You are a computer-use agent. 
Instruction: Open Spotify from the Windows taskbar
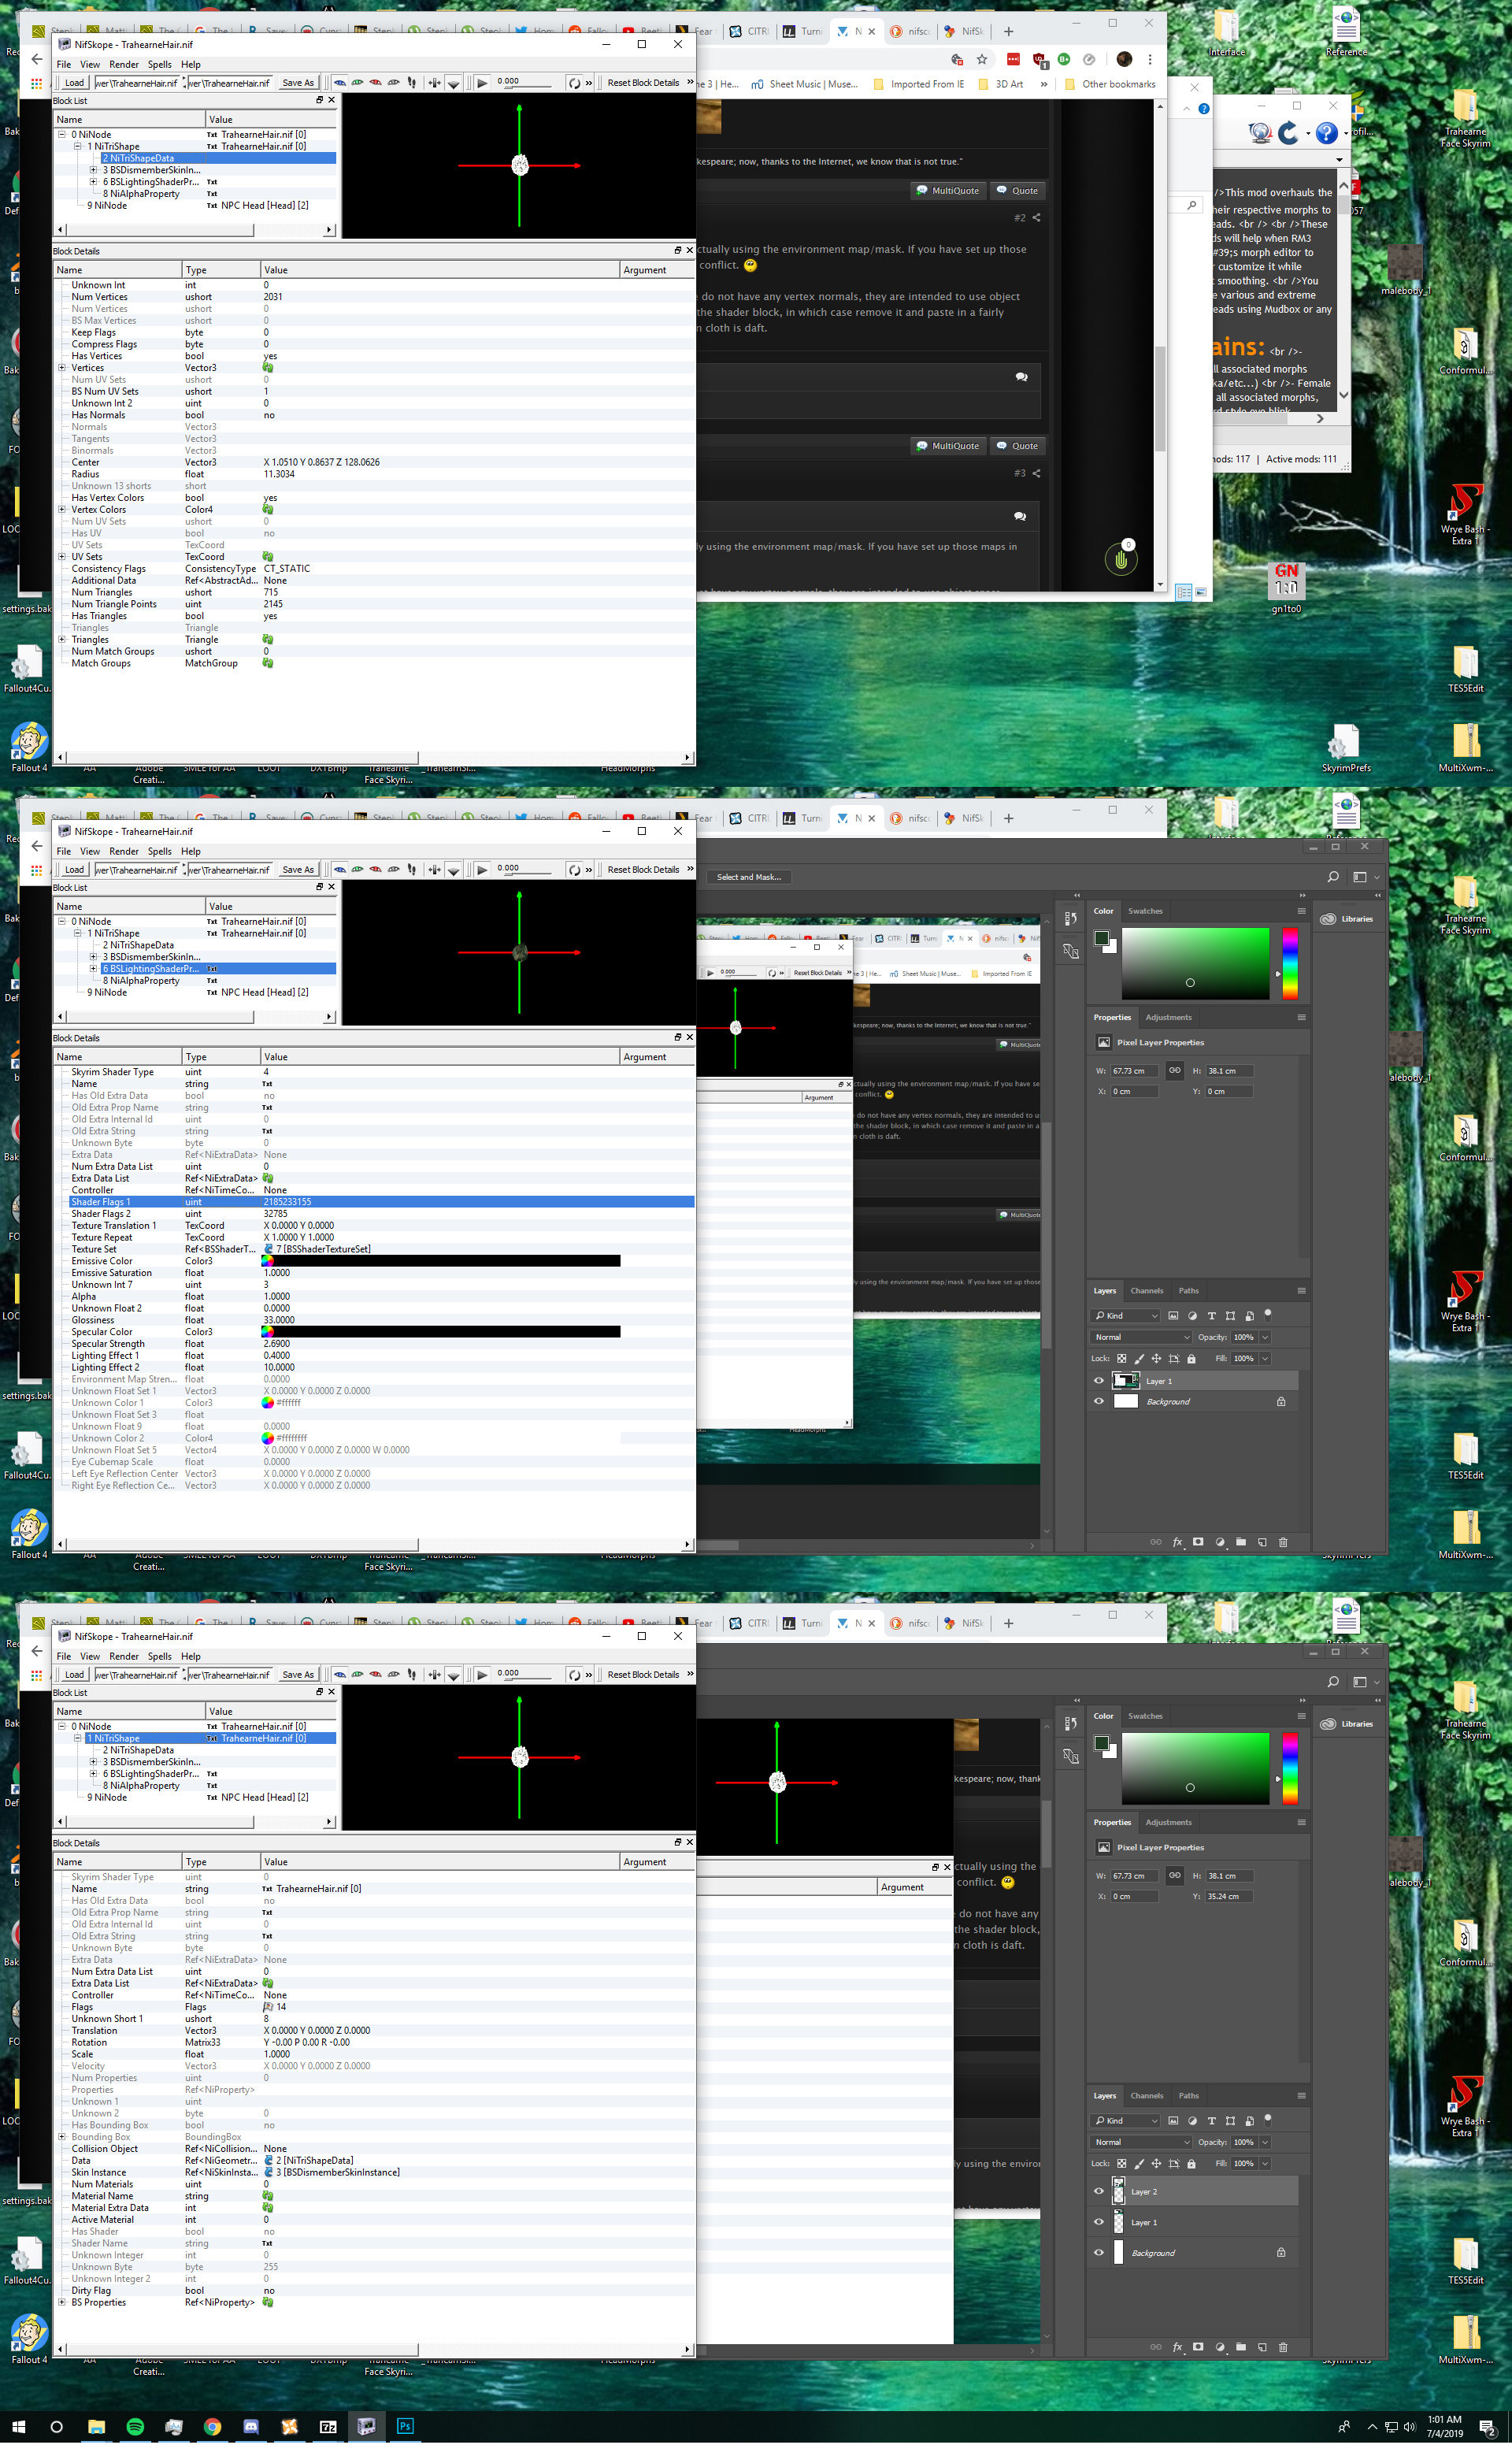click(x=135, y=2426)
